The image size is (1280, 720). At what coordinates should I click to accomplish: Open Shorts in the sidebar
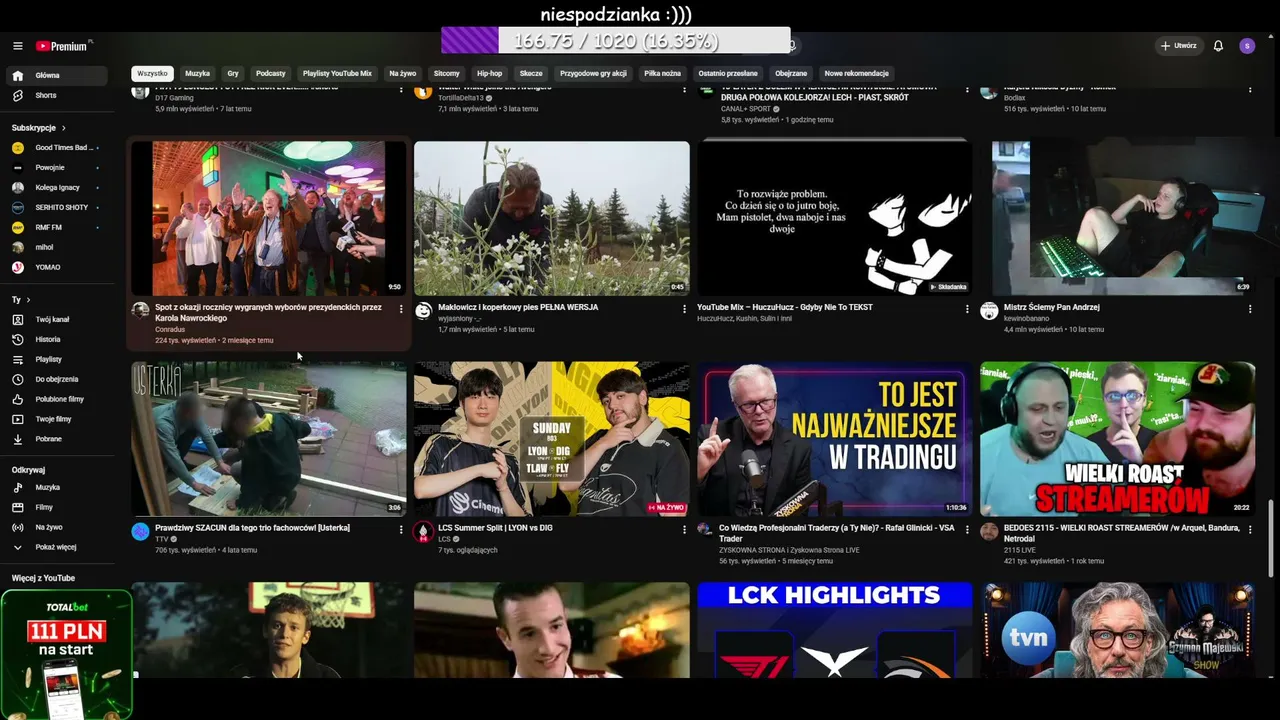pyautogui.click(x=55, y=96)
